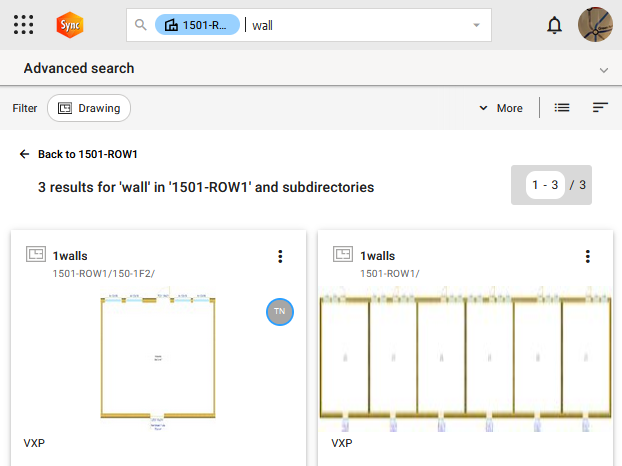Click the 1 - 3 page range indicator
The width and height of the screenshot is (622, 466).
click(x=546, y=185)
